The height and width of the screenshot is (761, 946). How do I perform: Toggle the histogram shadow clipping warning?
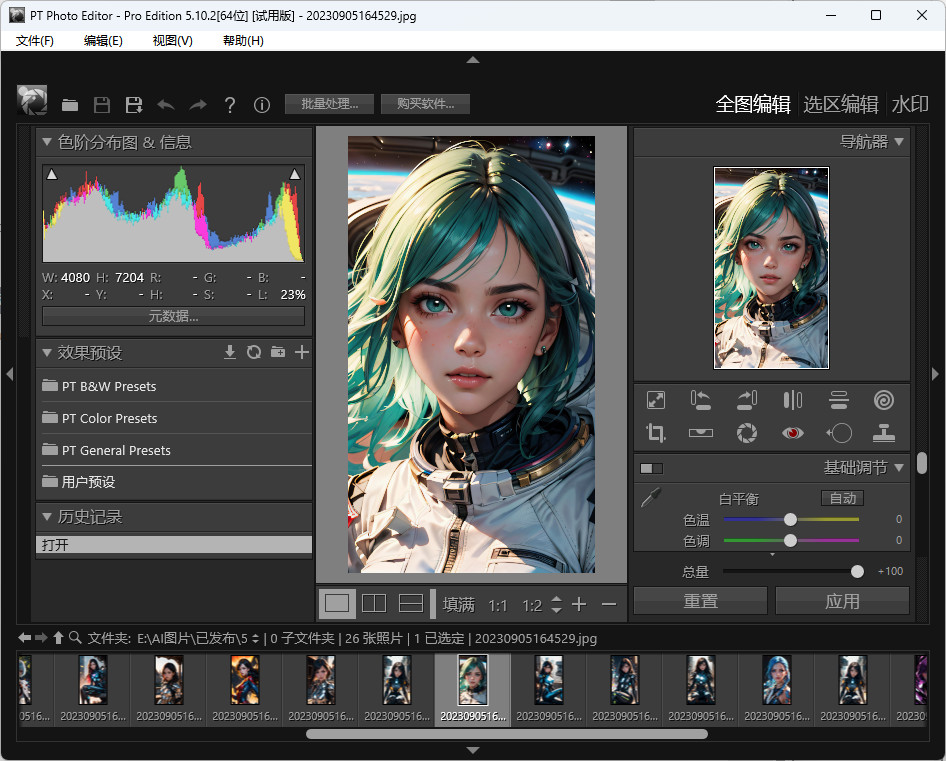click(52, 174)
